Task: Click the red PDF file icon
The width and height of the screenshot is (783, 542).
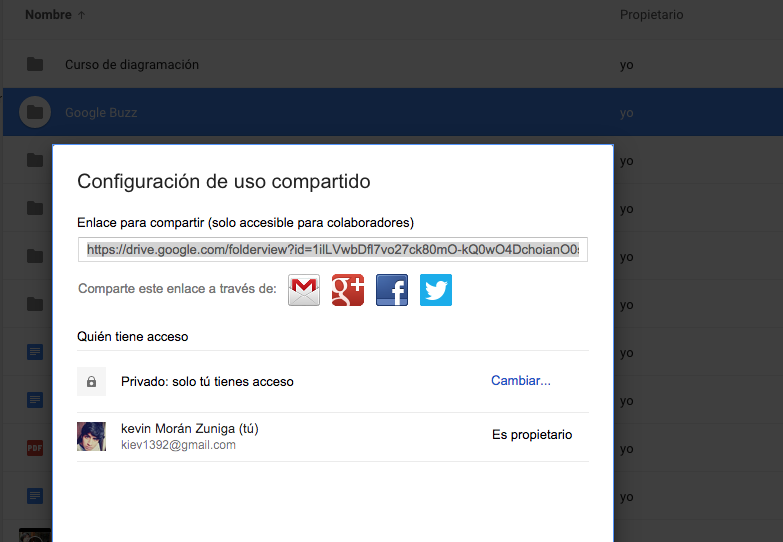Action: [35, 448]
